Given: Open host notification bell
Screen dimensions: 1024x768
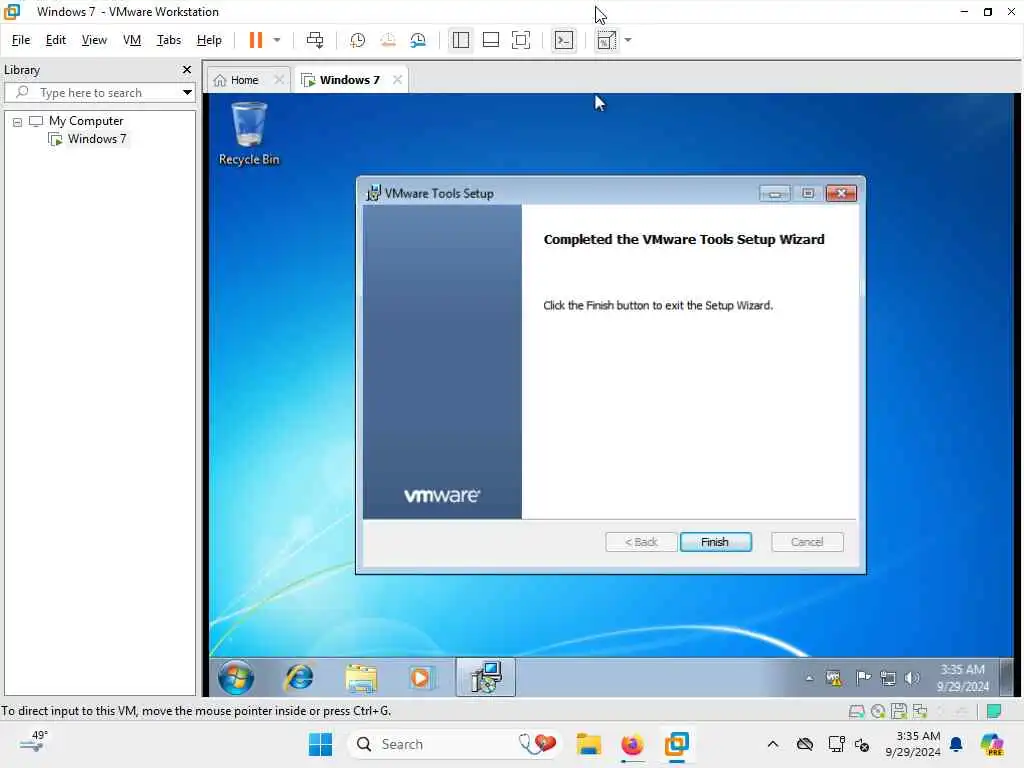Looking at the screenshot, I should pos(956,744).
